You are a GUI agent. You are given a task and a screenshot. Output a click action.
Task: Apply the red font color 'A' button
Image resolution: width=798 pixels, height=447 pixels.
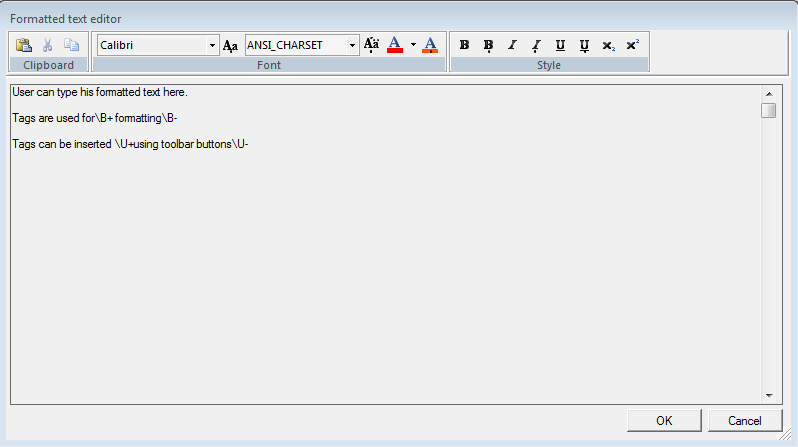click(394, 45)
